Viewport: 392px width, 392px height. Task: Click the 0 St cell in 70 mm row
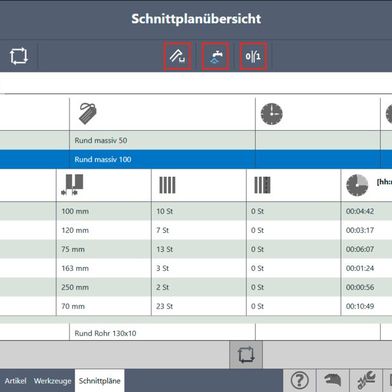pos(294,306)
